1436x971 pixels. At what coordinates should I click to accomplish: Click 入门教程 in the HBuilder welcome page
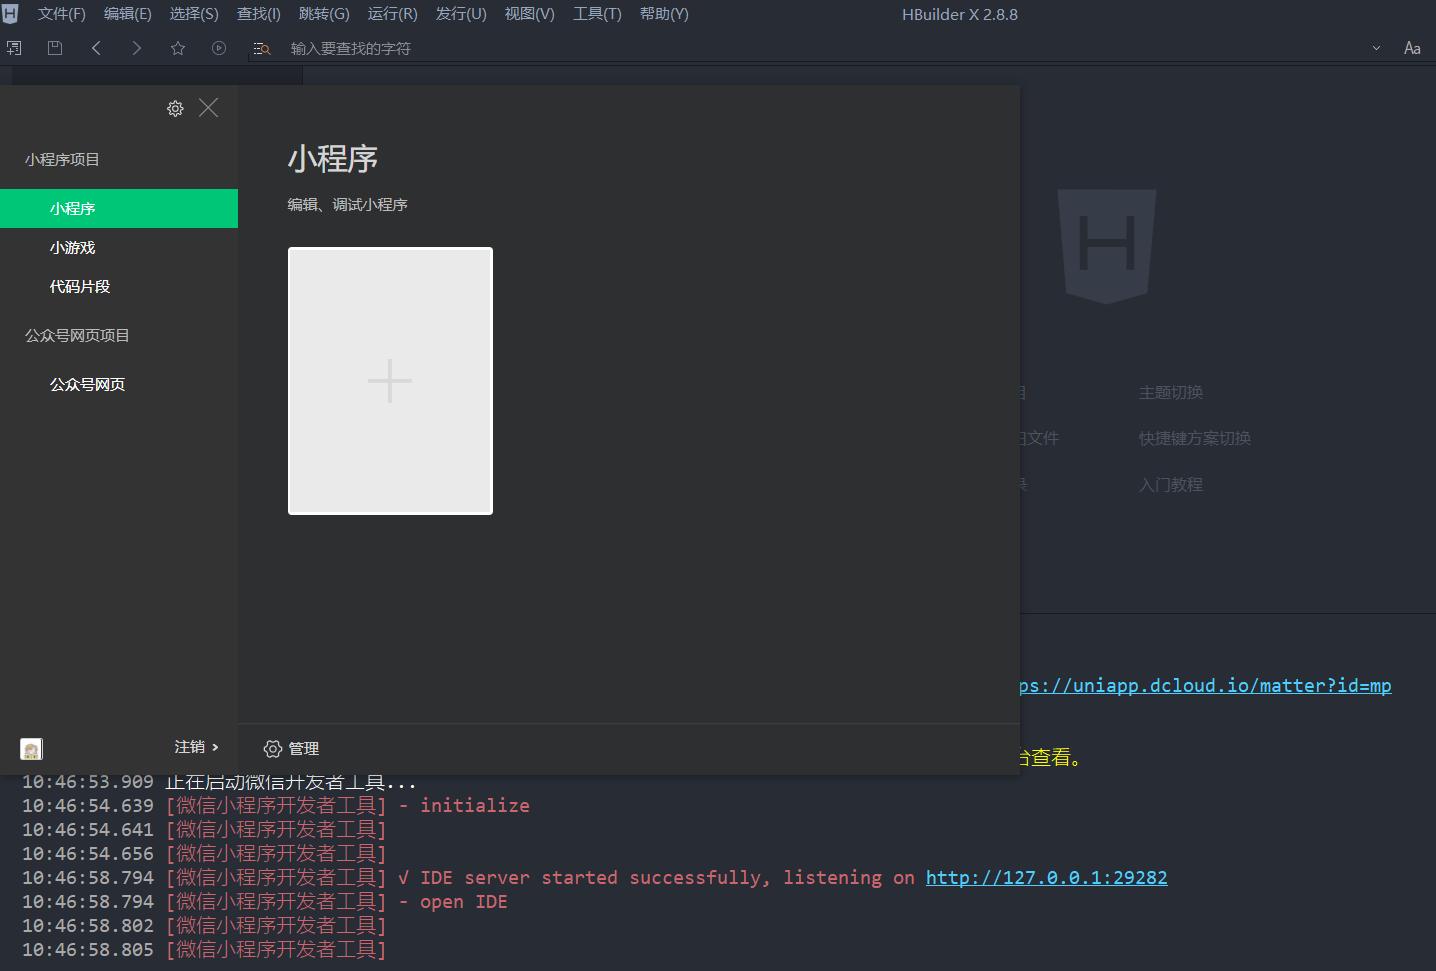1171,484
